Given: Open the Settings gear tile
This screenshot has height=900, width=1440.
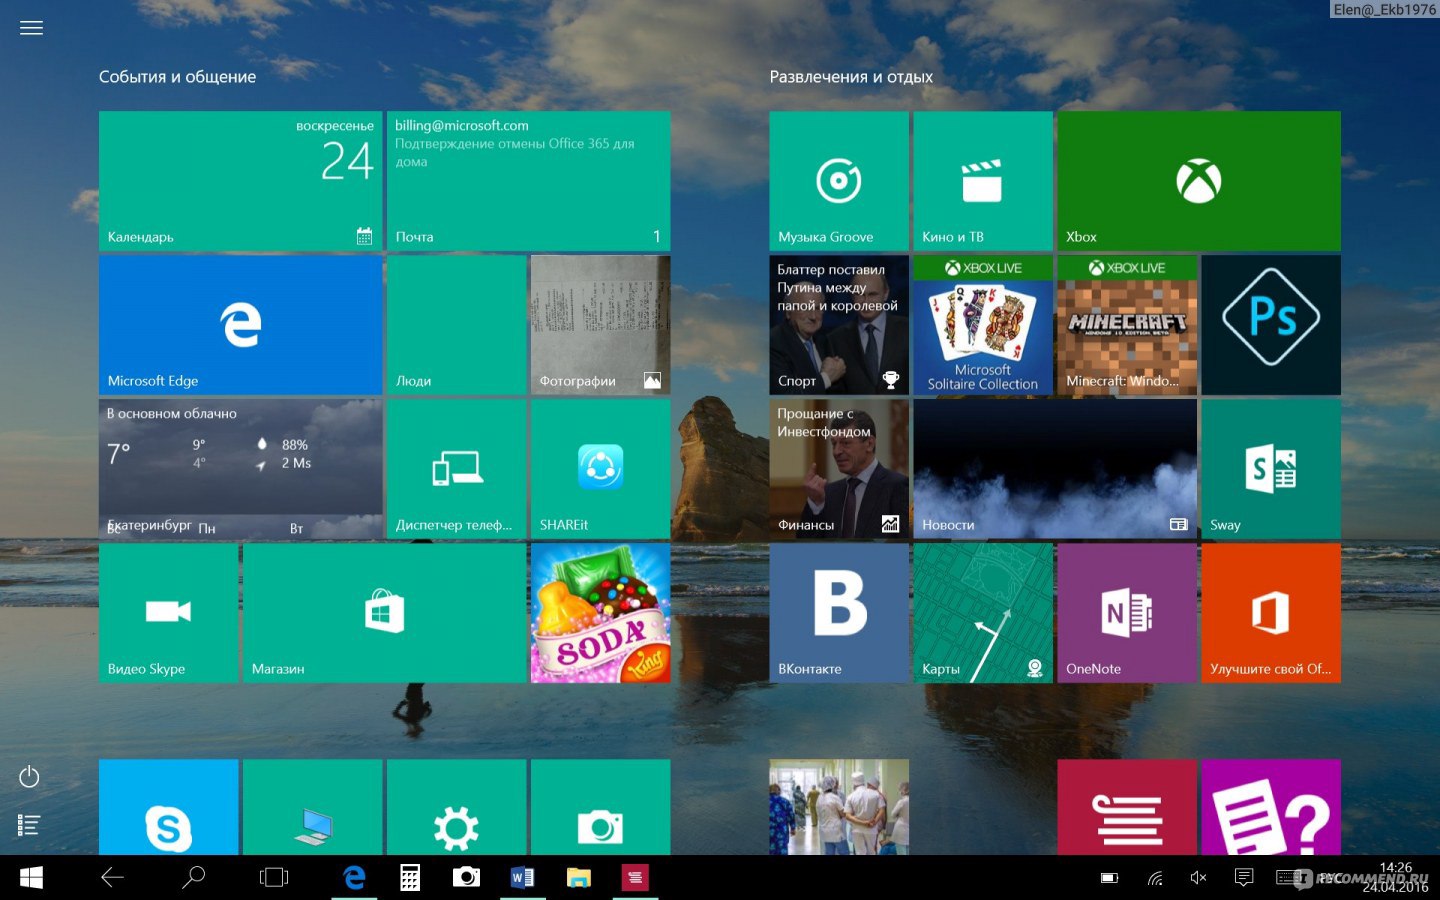Looking at the screenshot, I should [x=456, y=806].
